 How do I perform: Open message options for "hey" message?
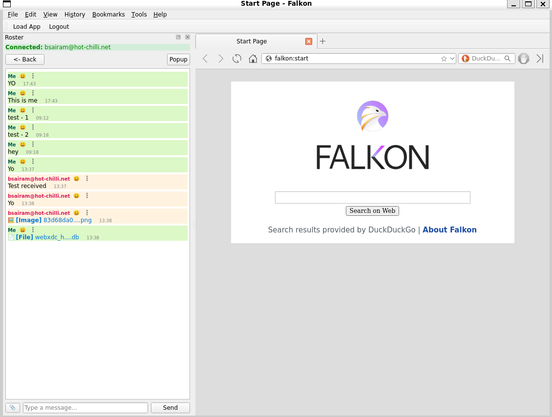pos(33,144)
